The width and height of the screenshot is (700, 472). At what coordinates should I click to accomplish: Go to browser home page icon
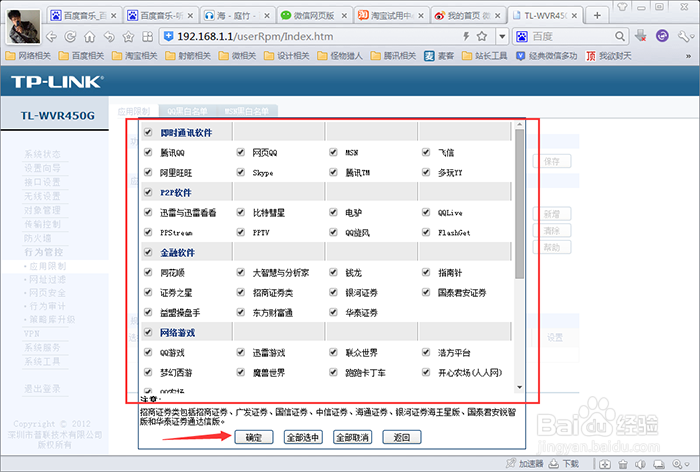coord(90,37)
